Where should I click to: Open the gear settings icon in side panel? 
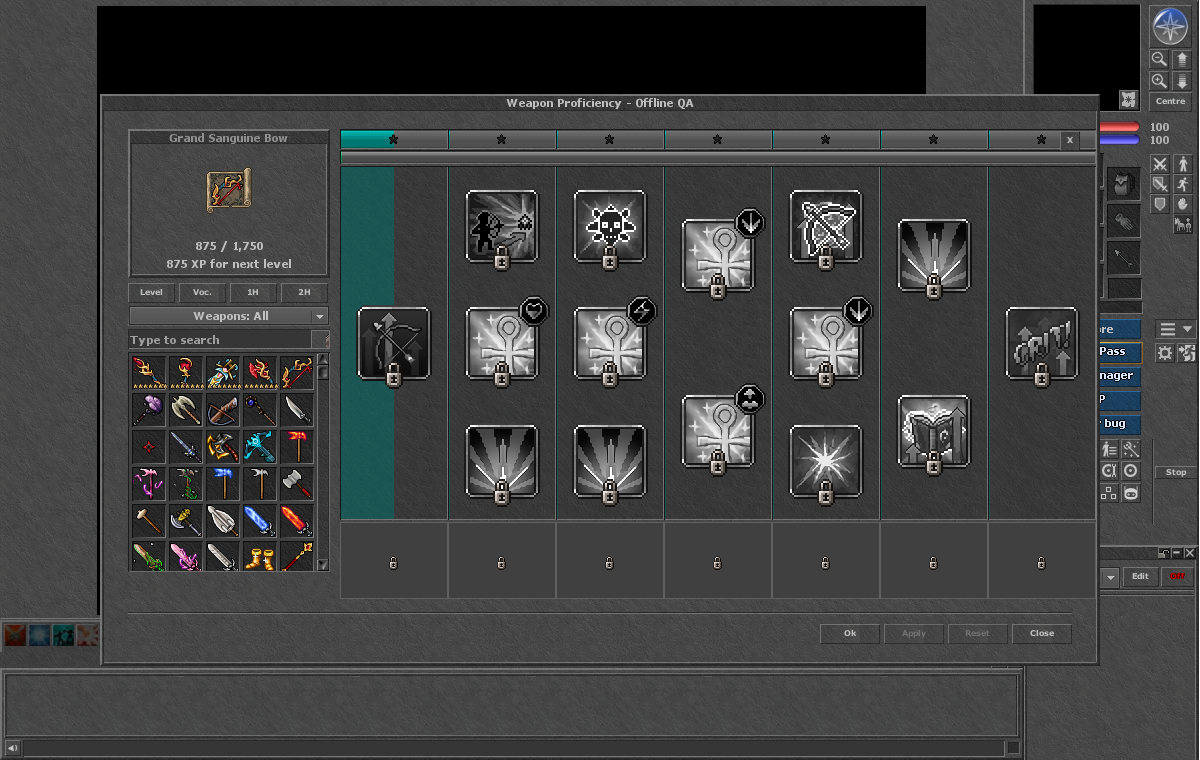pos(1165,352)
